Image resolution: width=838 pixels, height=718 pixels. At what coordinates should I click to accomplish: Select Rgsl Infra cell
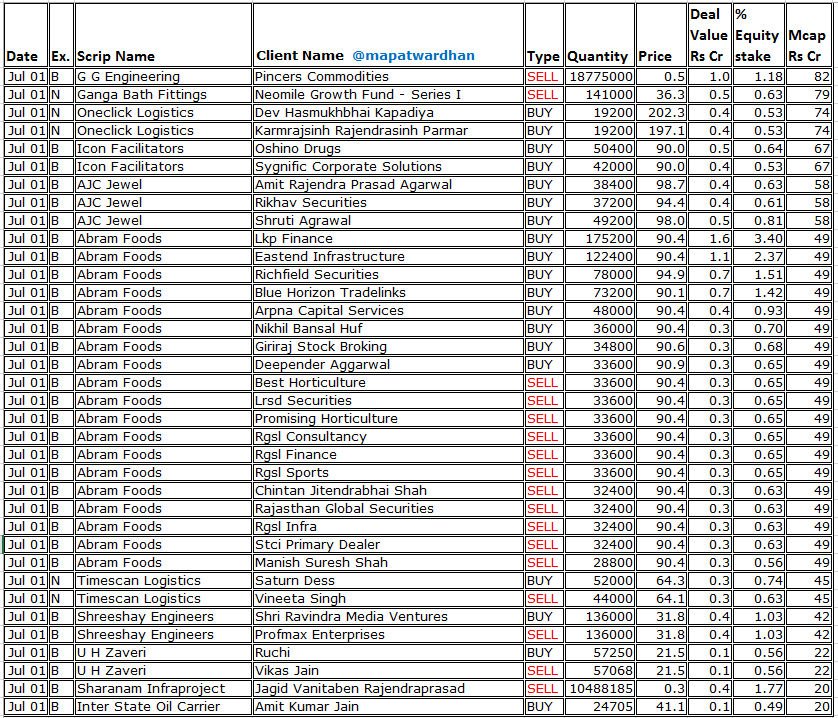[389, 527]
